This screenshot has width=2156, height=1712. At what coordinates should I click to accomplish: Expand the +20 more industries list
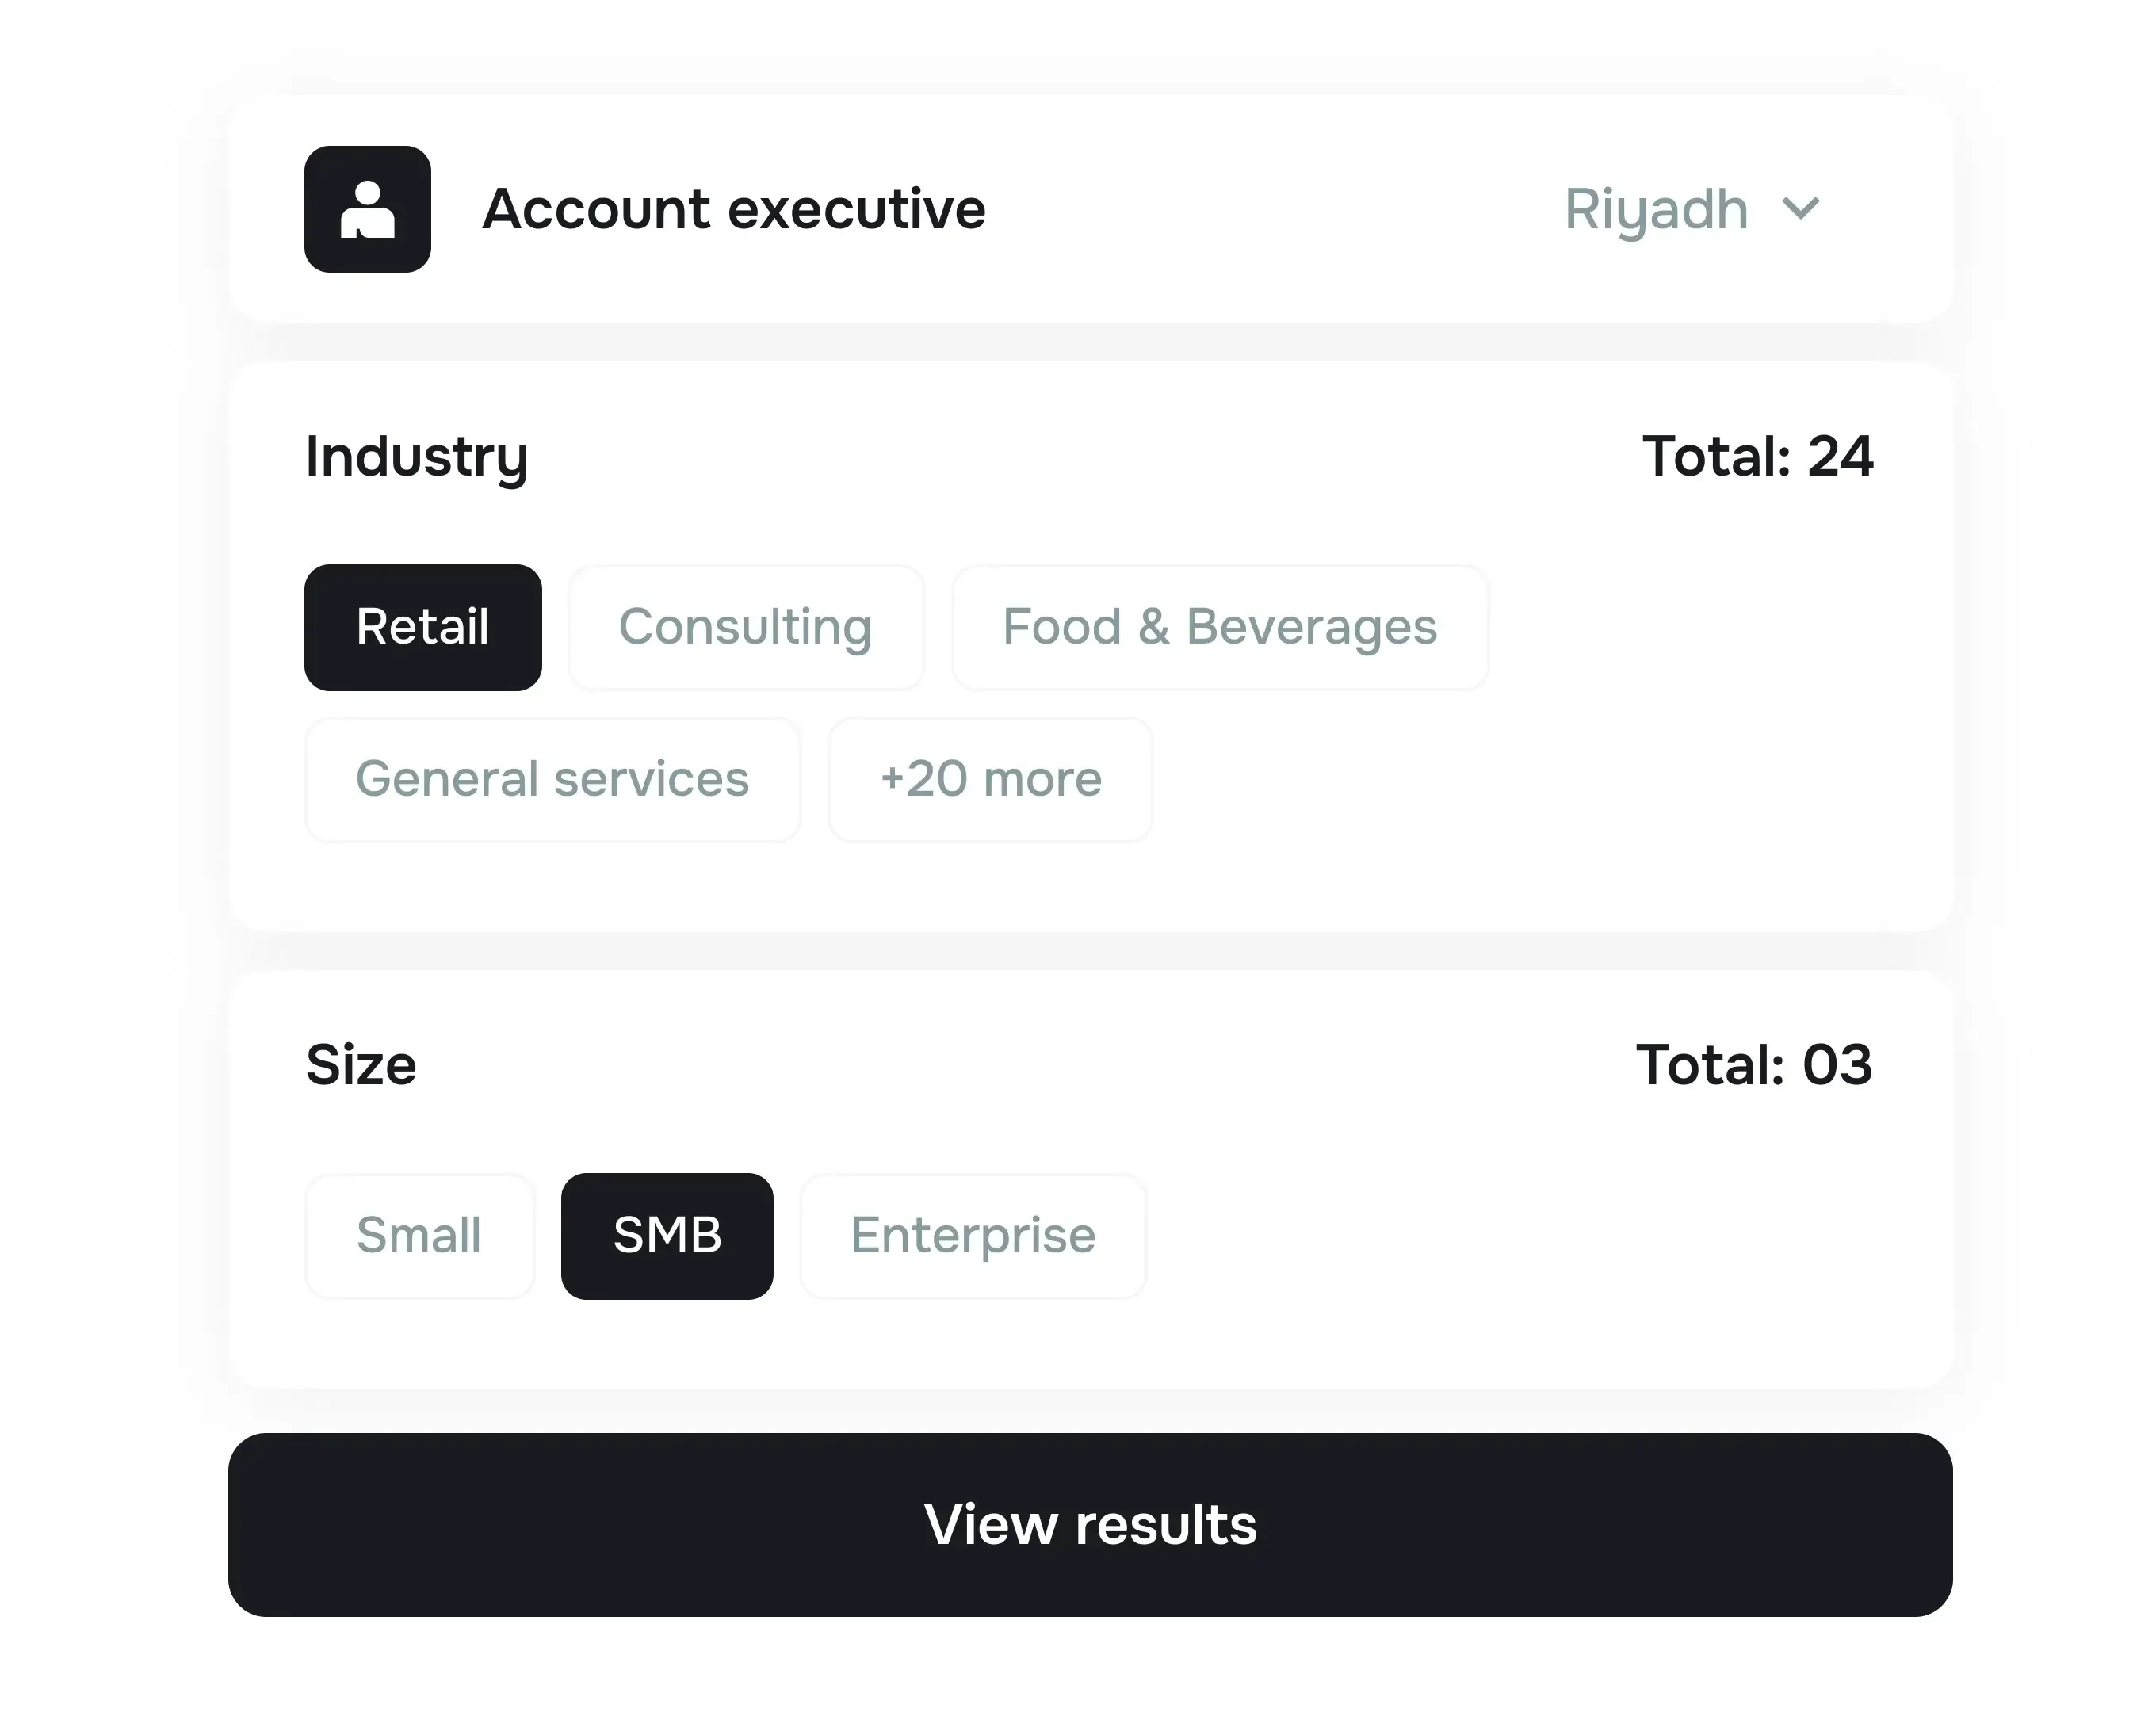(989, 779)
